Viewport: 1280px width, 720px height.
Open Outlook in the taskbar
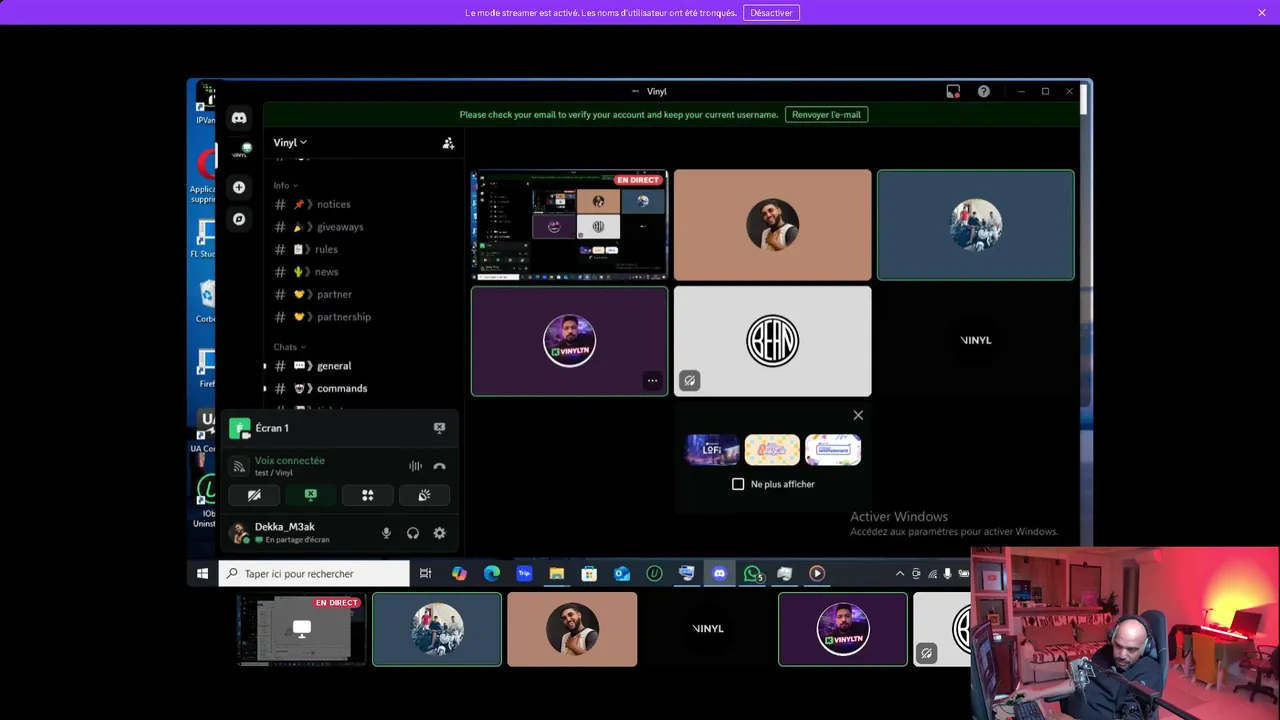click(x=622, y=573)
